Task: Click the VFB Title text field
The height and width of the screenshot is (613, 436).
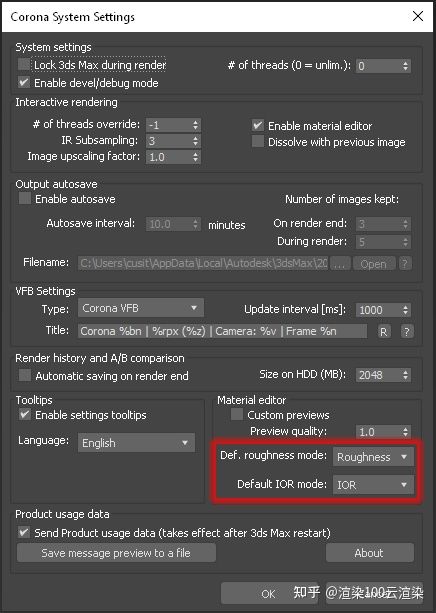Action: click(x=222, y=331)
